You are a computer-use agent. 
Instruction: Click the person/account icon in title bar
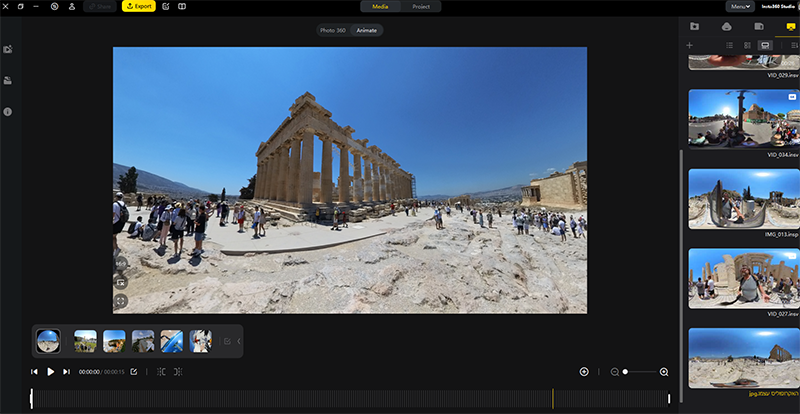[x=72, y=7]
